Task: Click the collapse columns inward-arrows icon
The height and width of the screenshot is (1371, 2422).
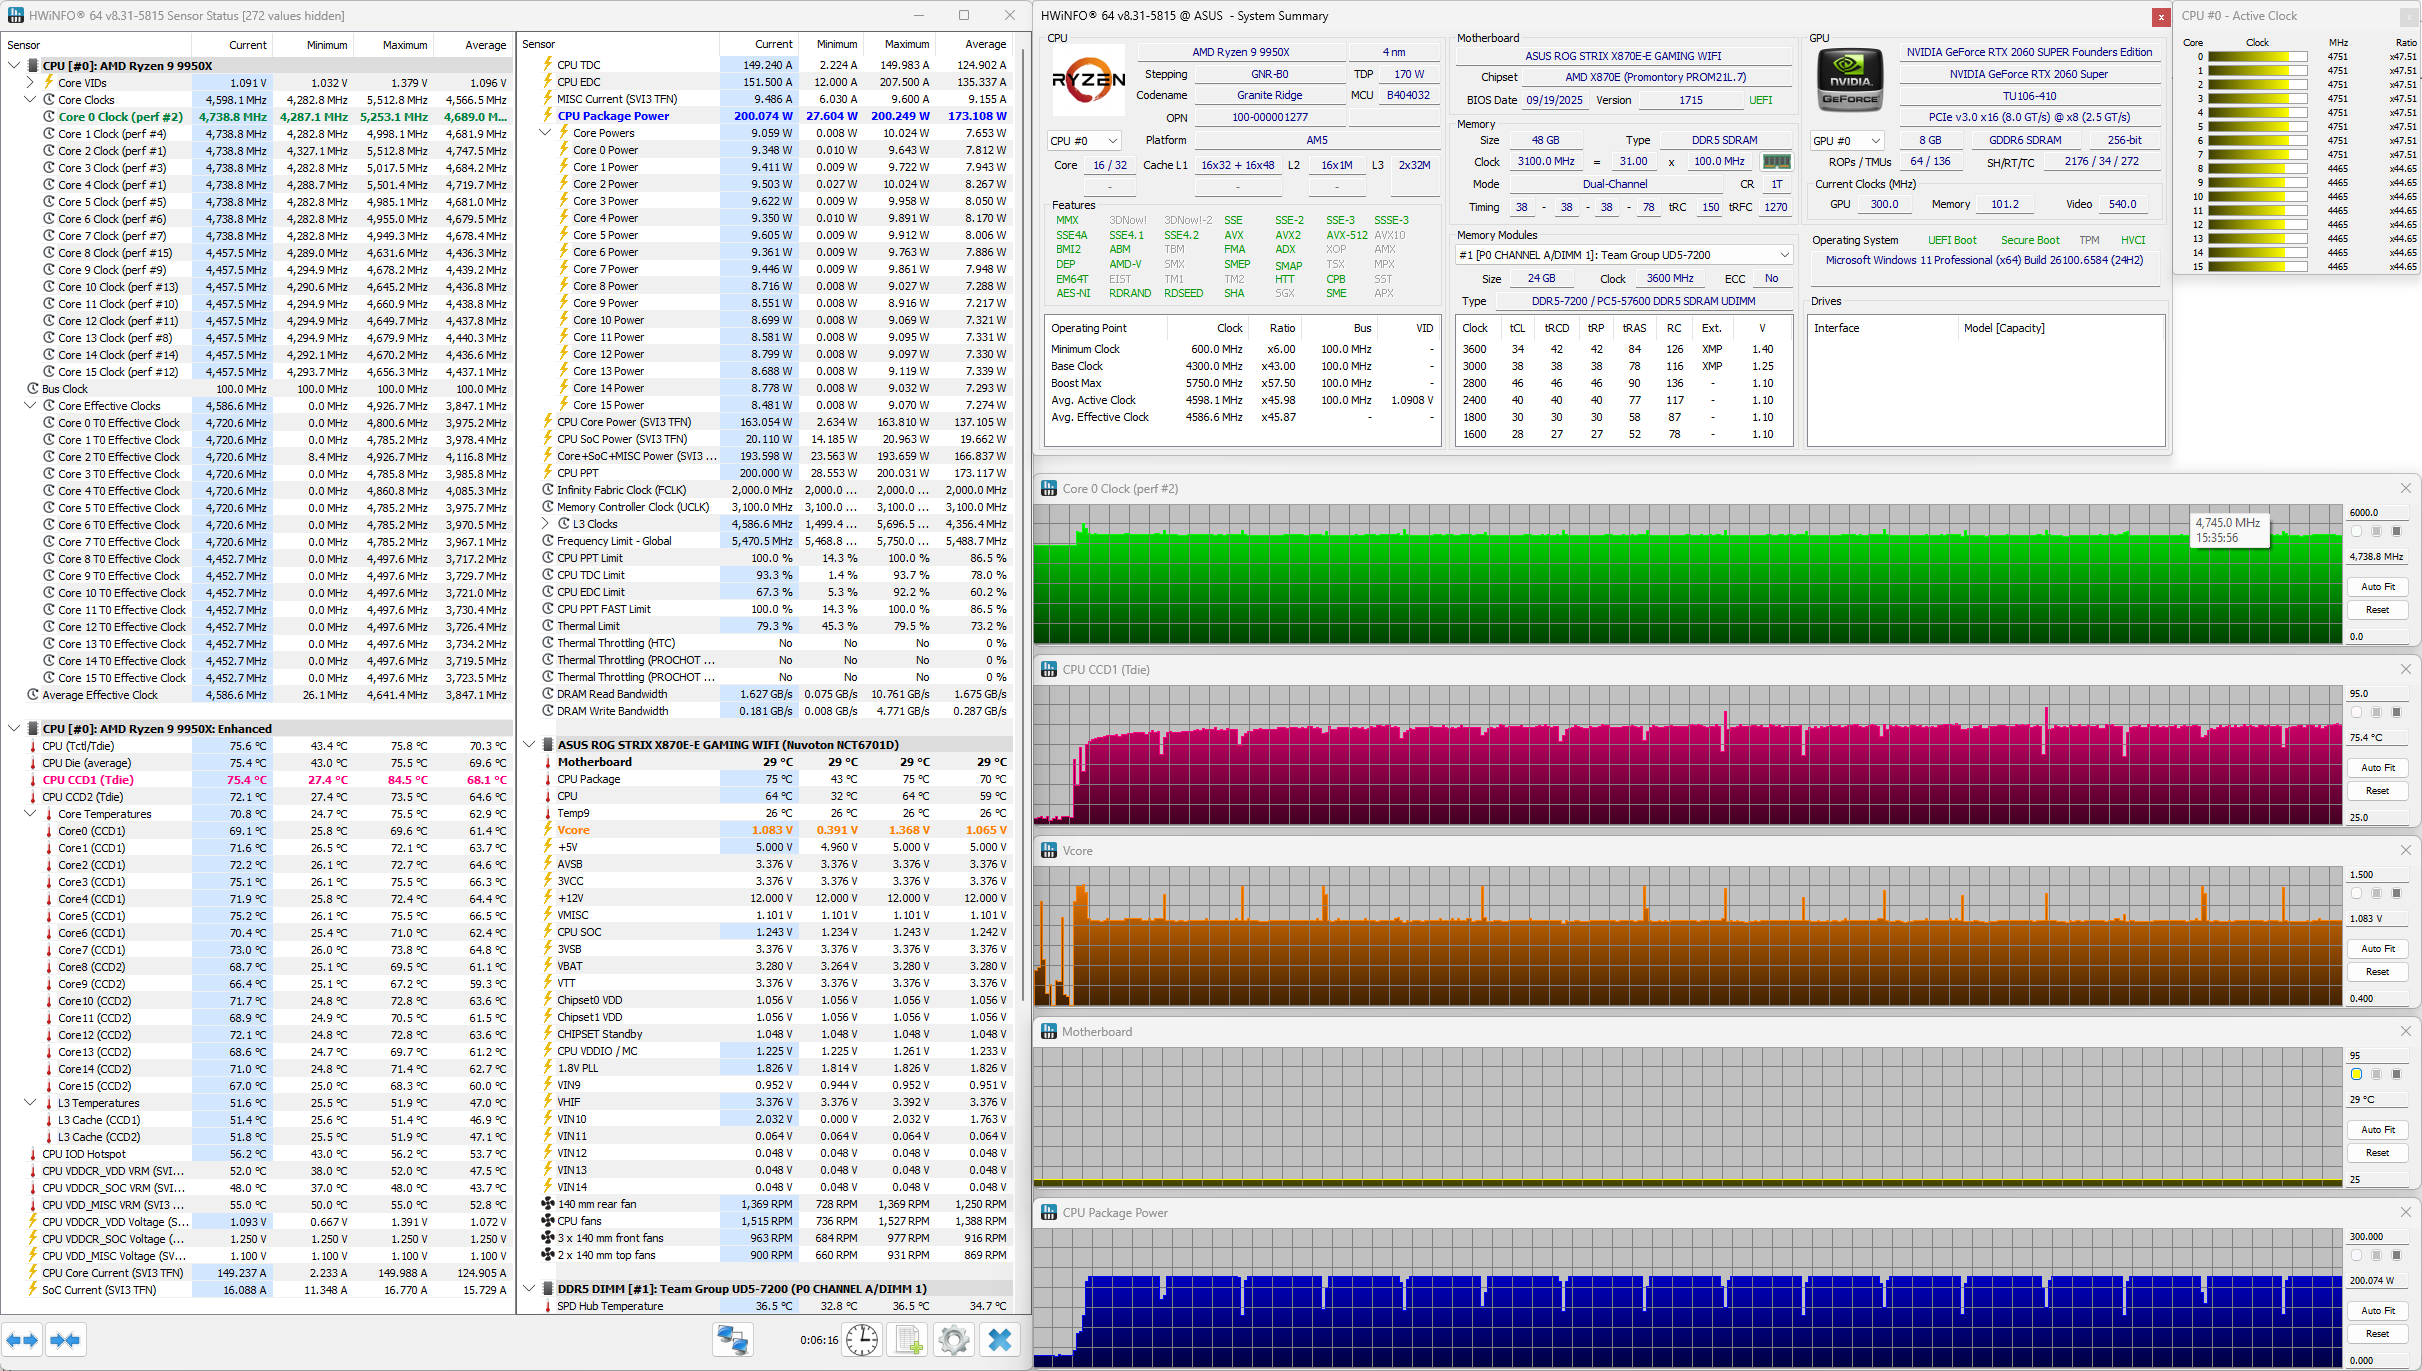Action: (65, 1340)
